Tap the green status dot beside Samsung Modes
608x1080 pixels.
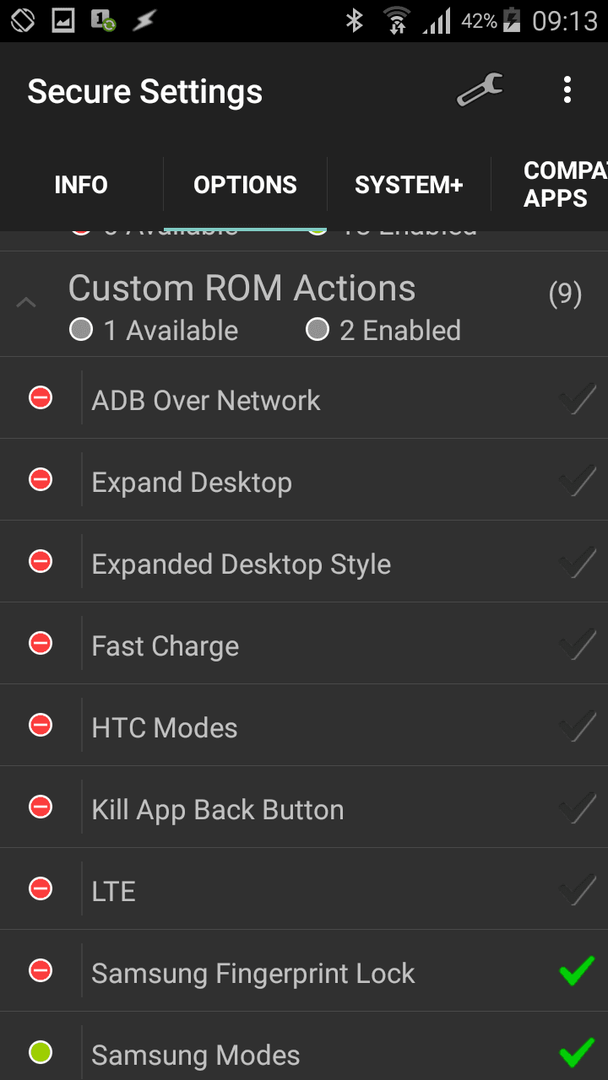point(41,1052)
